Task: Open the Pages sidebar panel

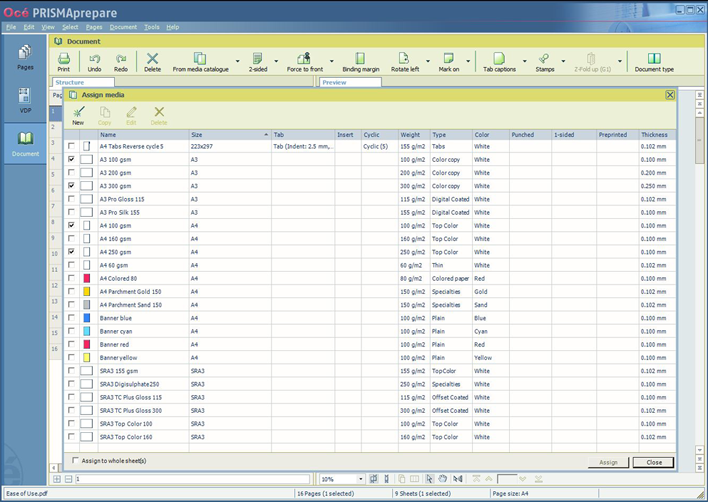Action: click(x=25, y=57)
